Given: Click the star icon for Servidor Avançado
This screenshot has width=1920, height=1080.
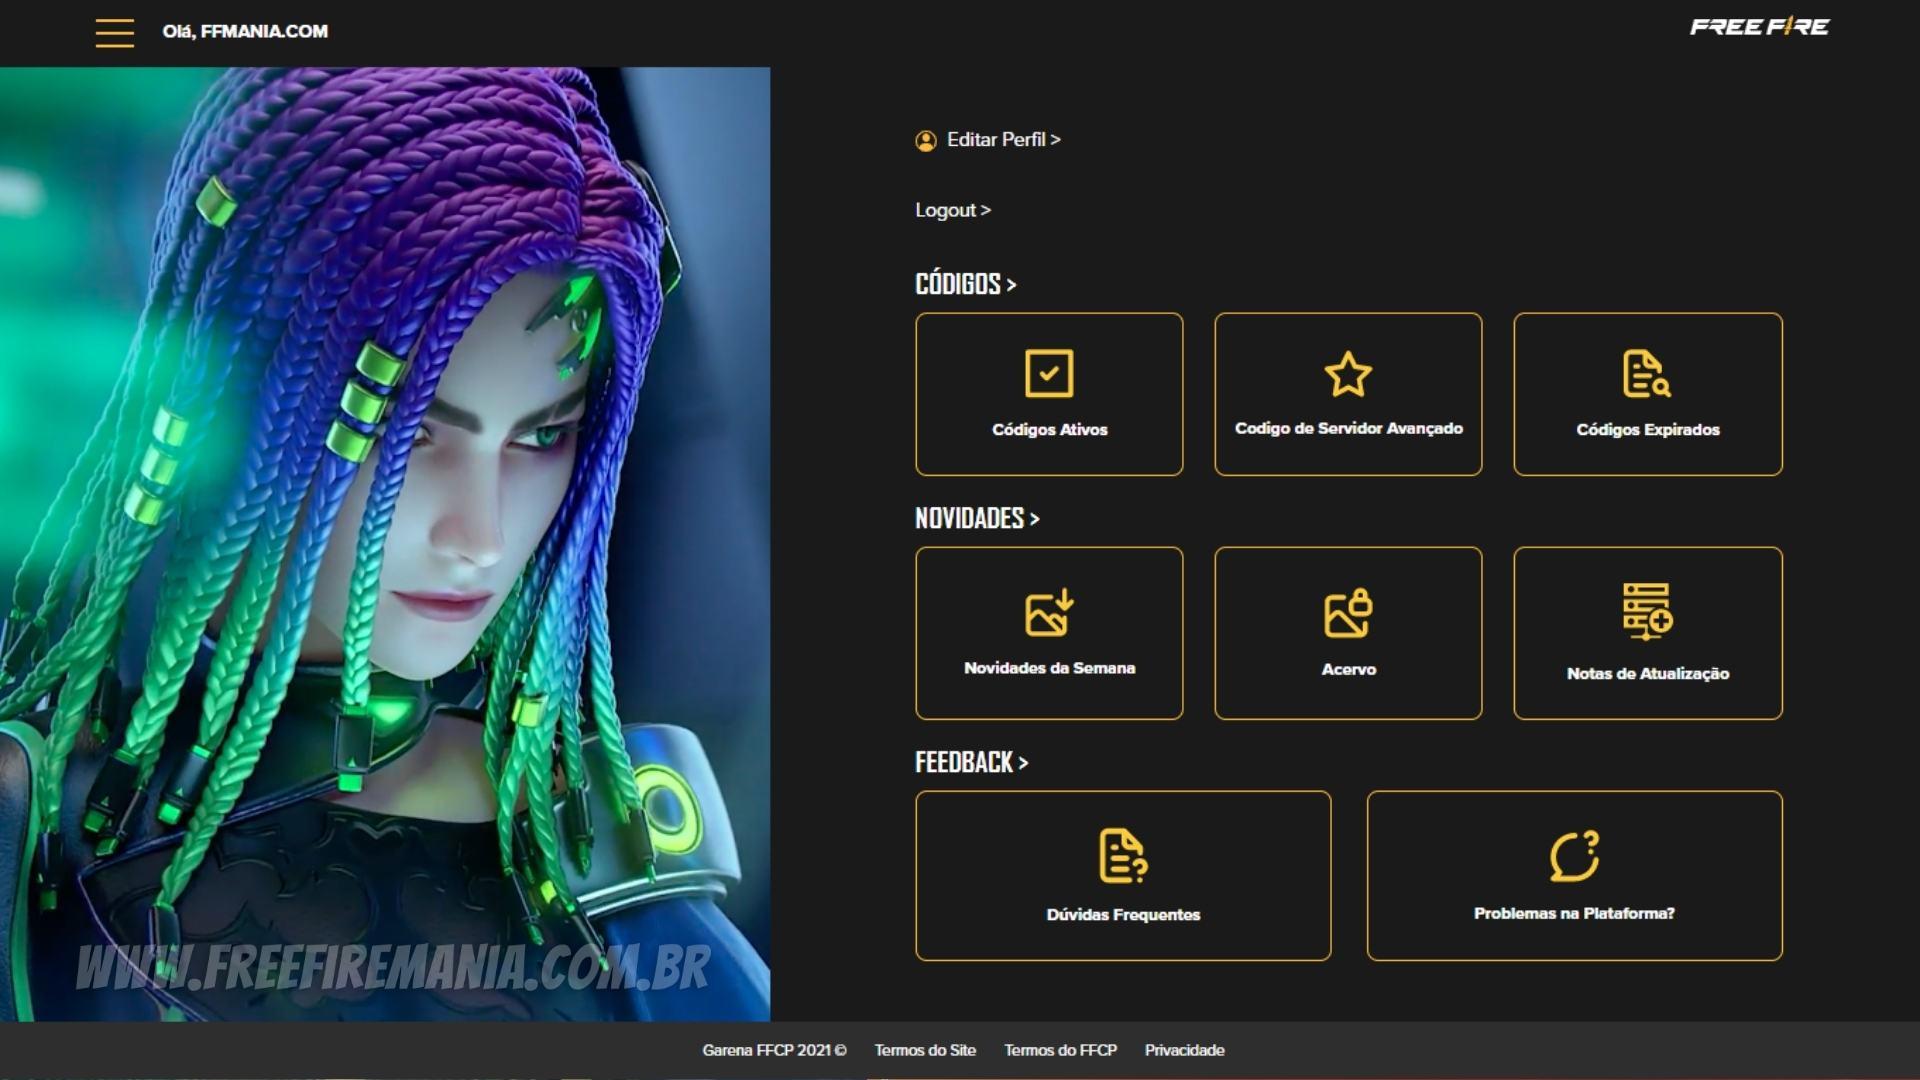Looking at the screenshot, I should pyautogui.click(x=1348, y=373).
